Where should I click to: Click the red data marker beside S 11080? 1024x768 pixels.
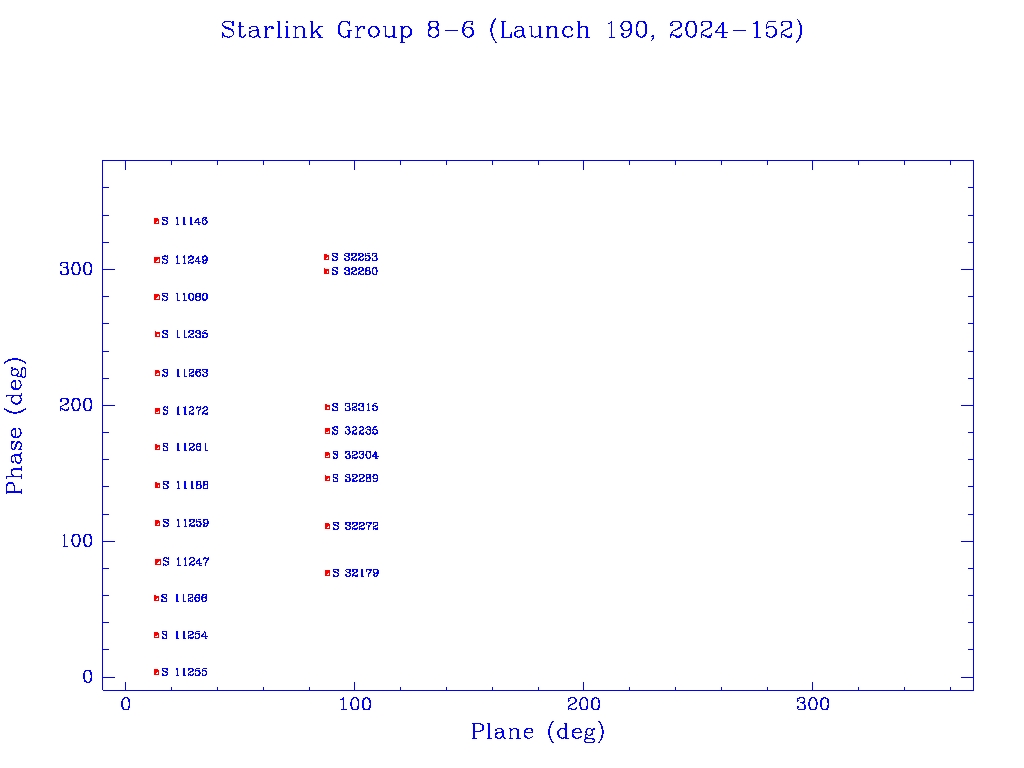point(157,297)
